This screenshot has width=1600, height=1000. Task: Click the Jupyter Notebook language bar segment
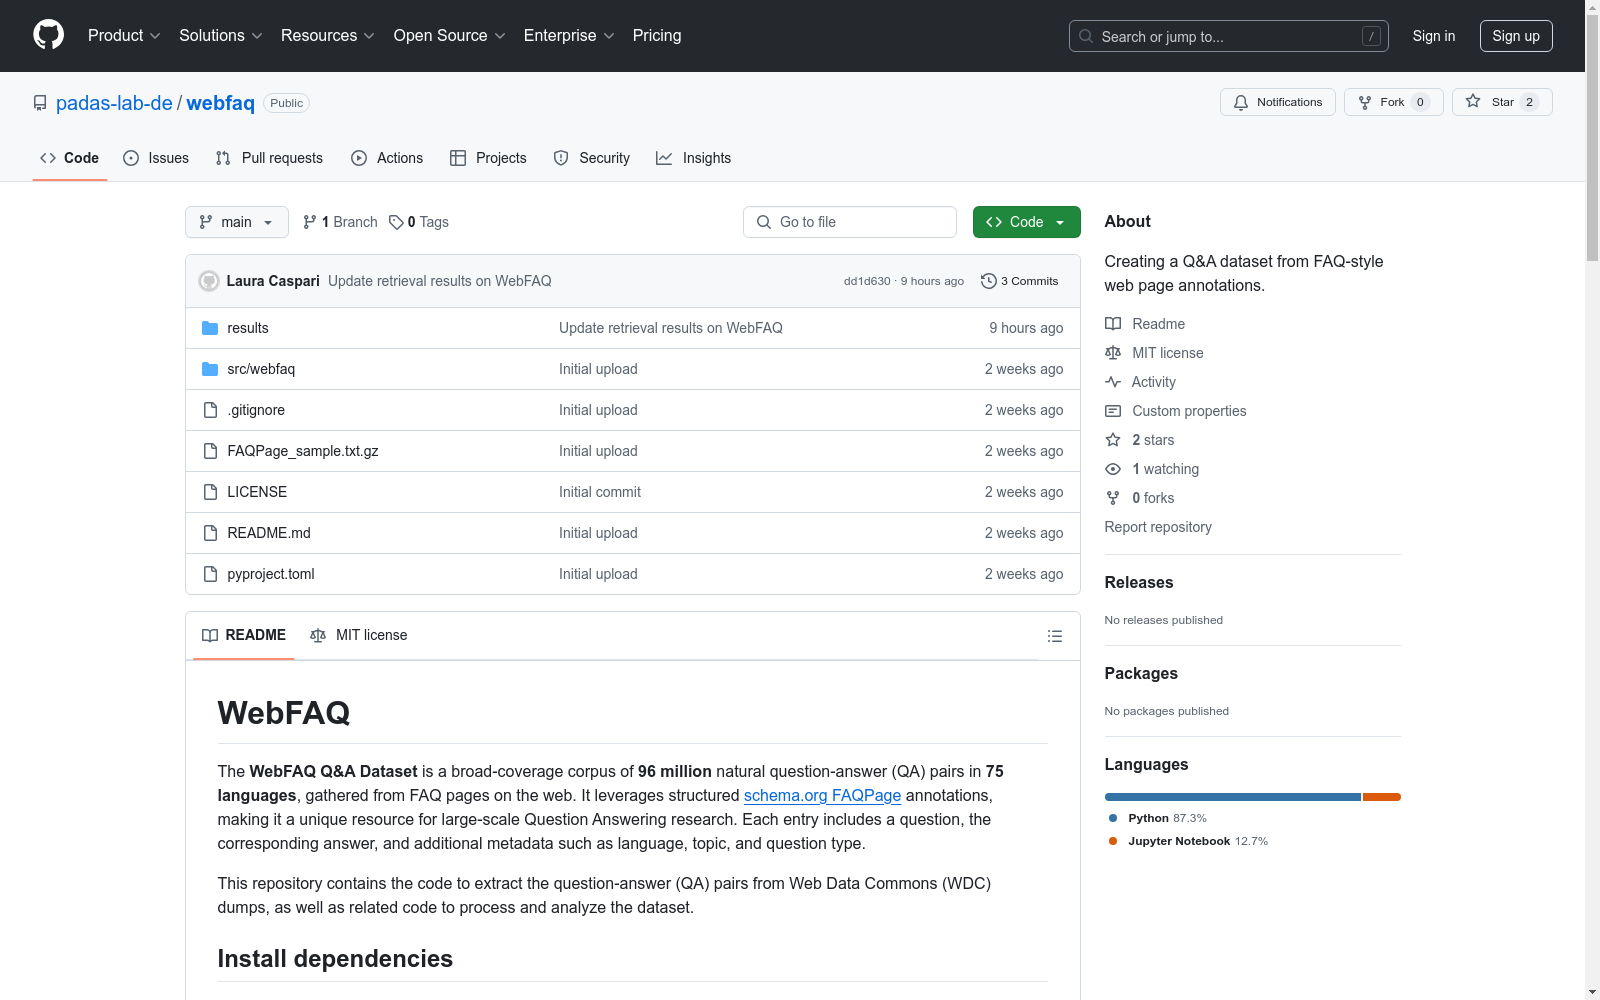[x=1382, y=797]
